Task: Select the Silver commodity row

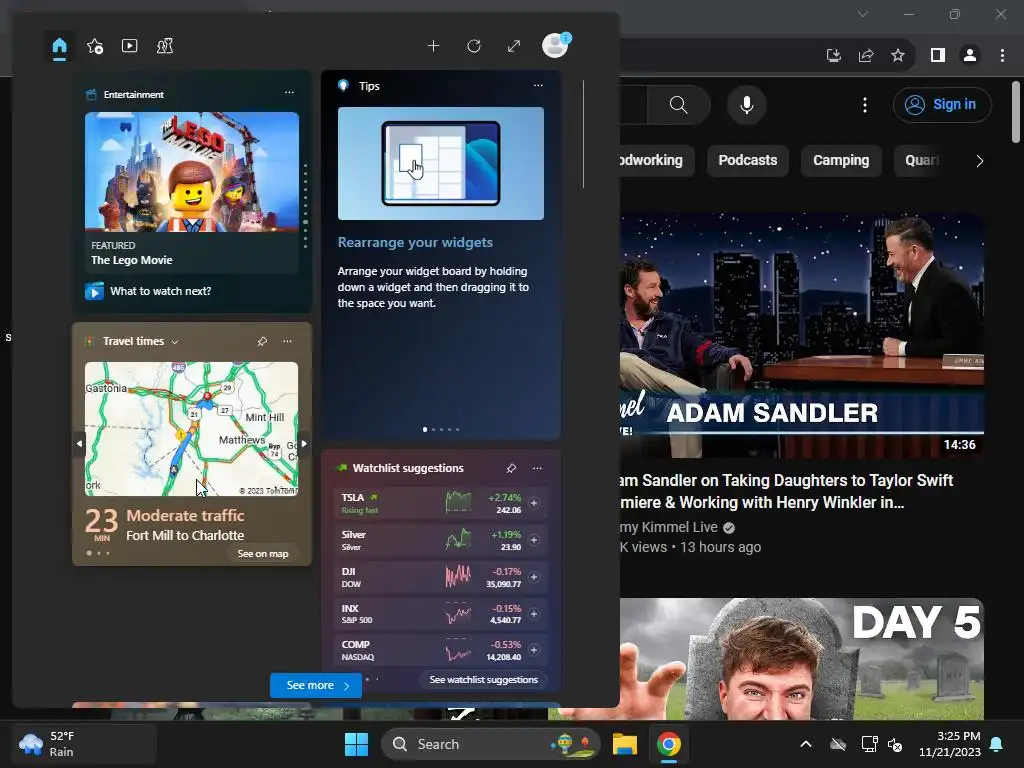Action: [x=441, y=540]
